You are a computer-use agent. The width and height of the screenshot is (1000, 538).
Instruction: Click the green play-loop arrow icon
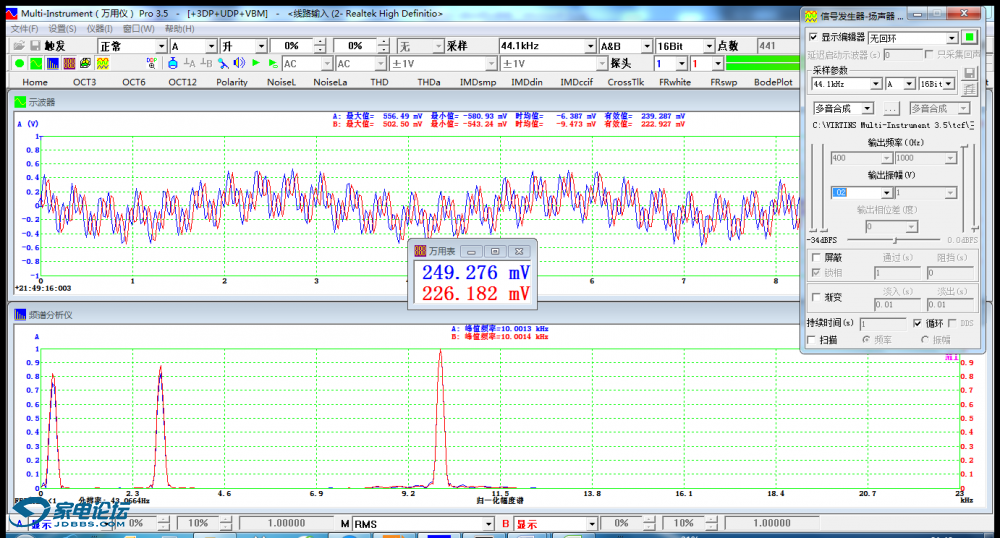click(x=272, y=63)
